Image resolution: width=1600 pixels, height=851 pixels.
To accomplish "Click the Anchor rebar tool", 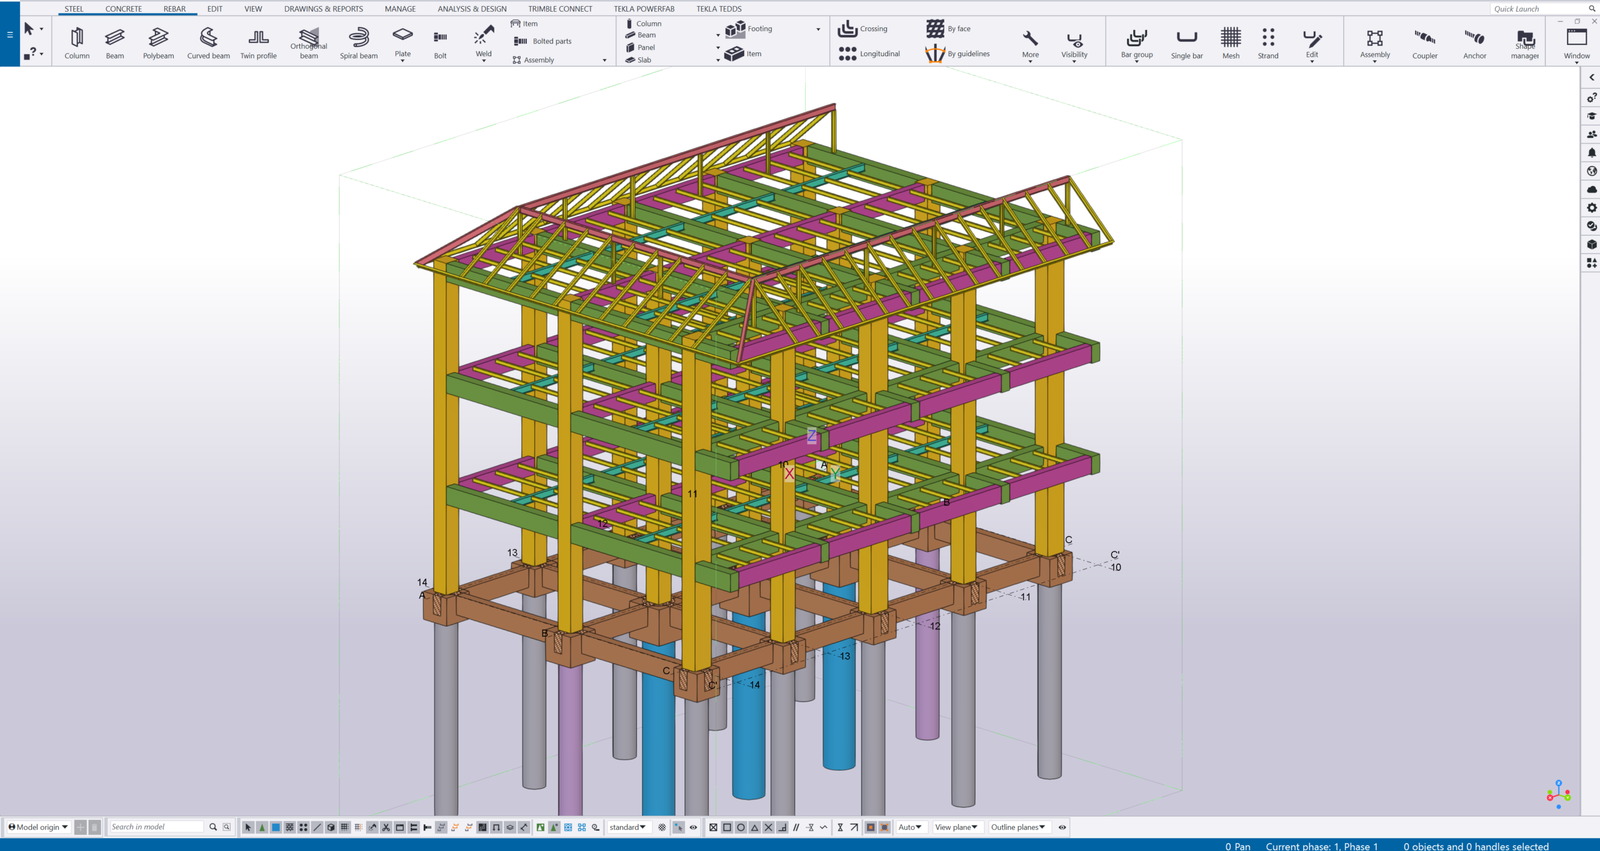I will click(1474, 42).
